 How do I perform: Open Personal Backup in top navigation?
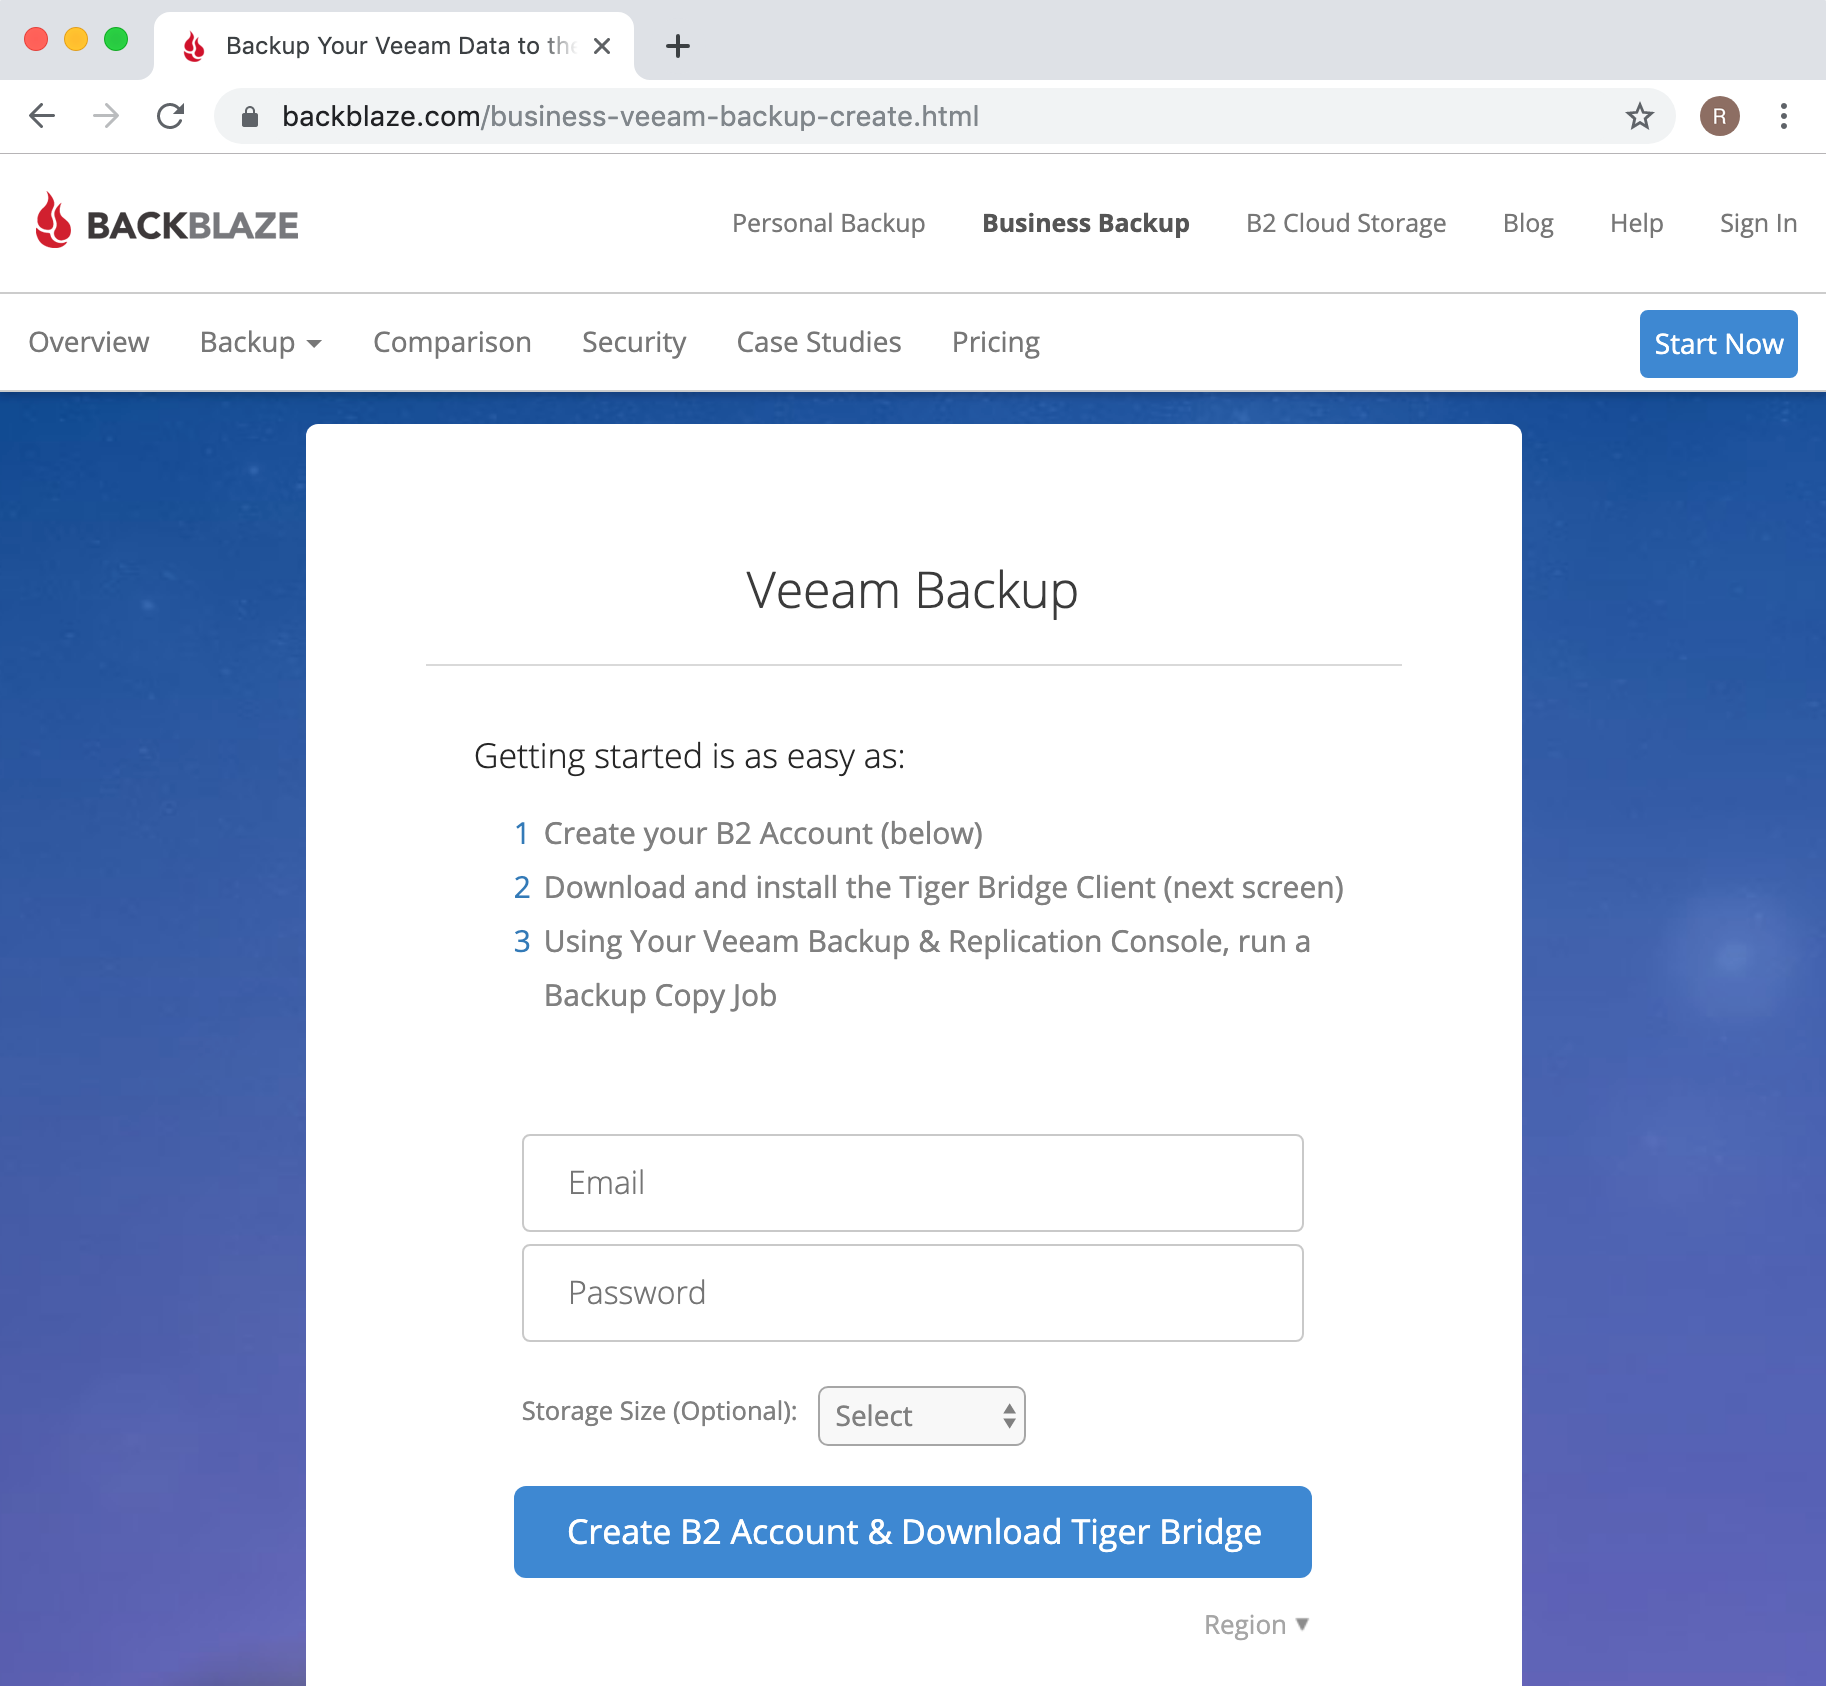828,223
